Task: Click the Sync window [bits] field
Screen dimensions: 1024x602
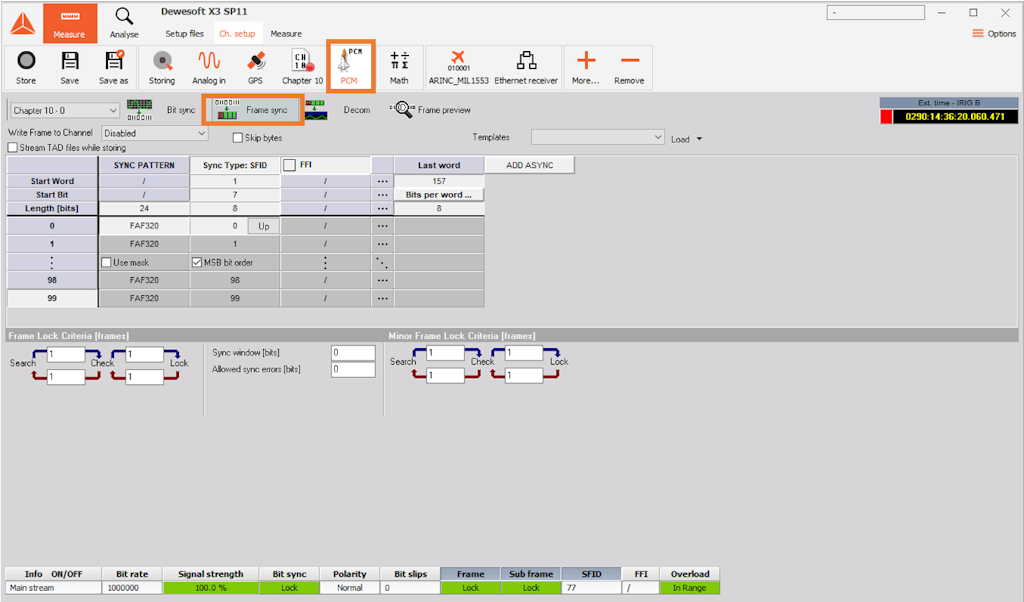Action: [353, 353]
